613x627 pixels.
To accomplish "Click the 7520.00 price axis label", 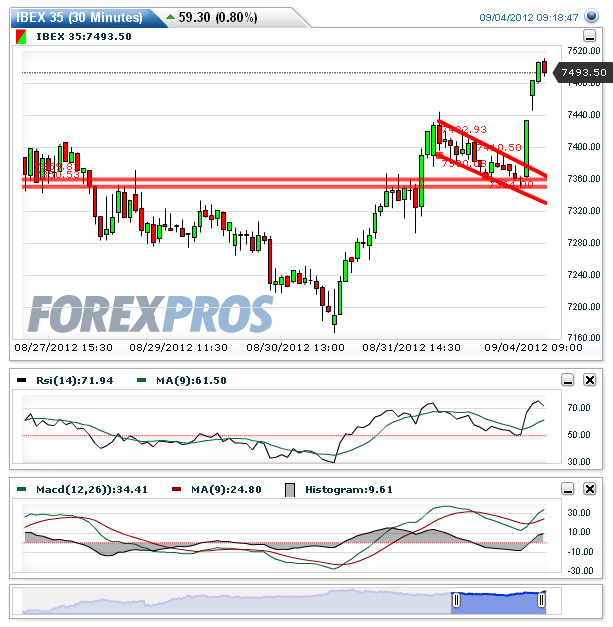I will point(584,51).
